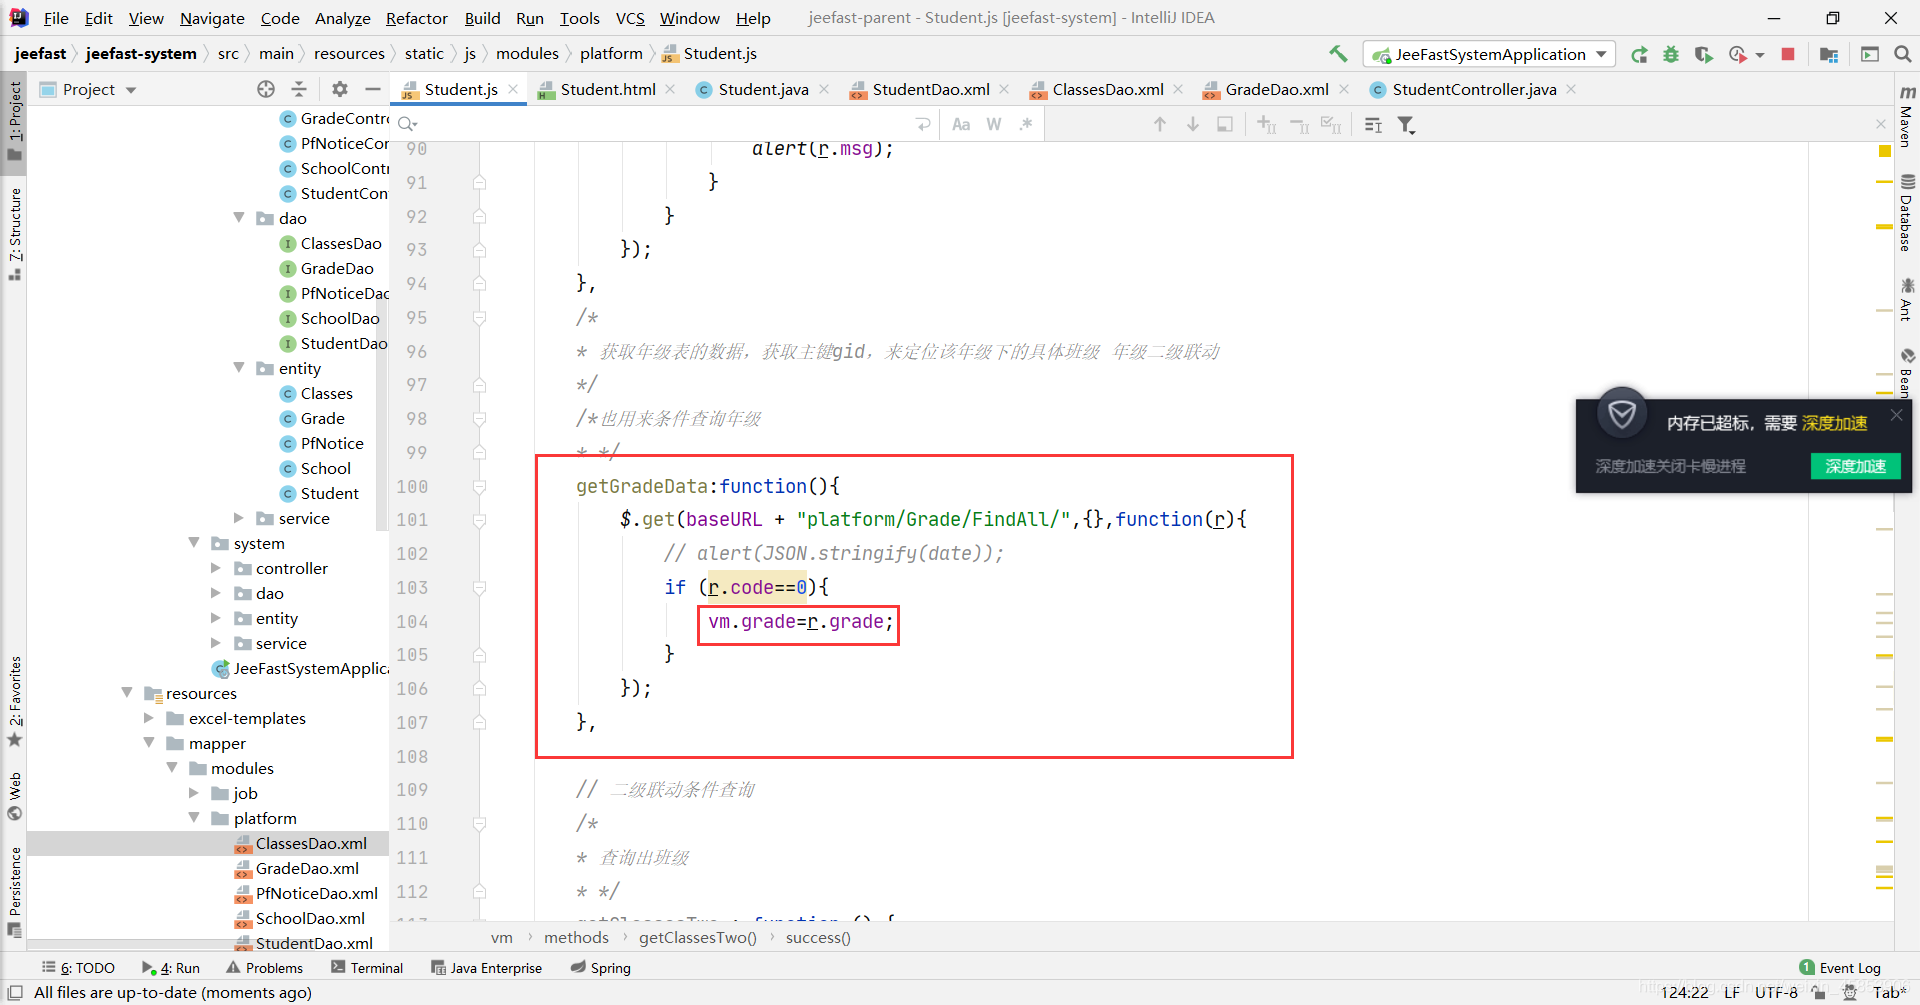Image resolution: width=1920 pixels, height=1005 pixels.
Task: Toggle Regex (.*) search option
Action: [1026, 124]
